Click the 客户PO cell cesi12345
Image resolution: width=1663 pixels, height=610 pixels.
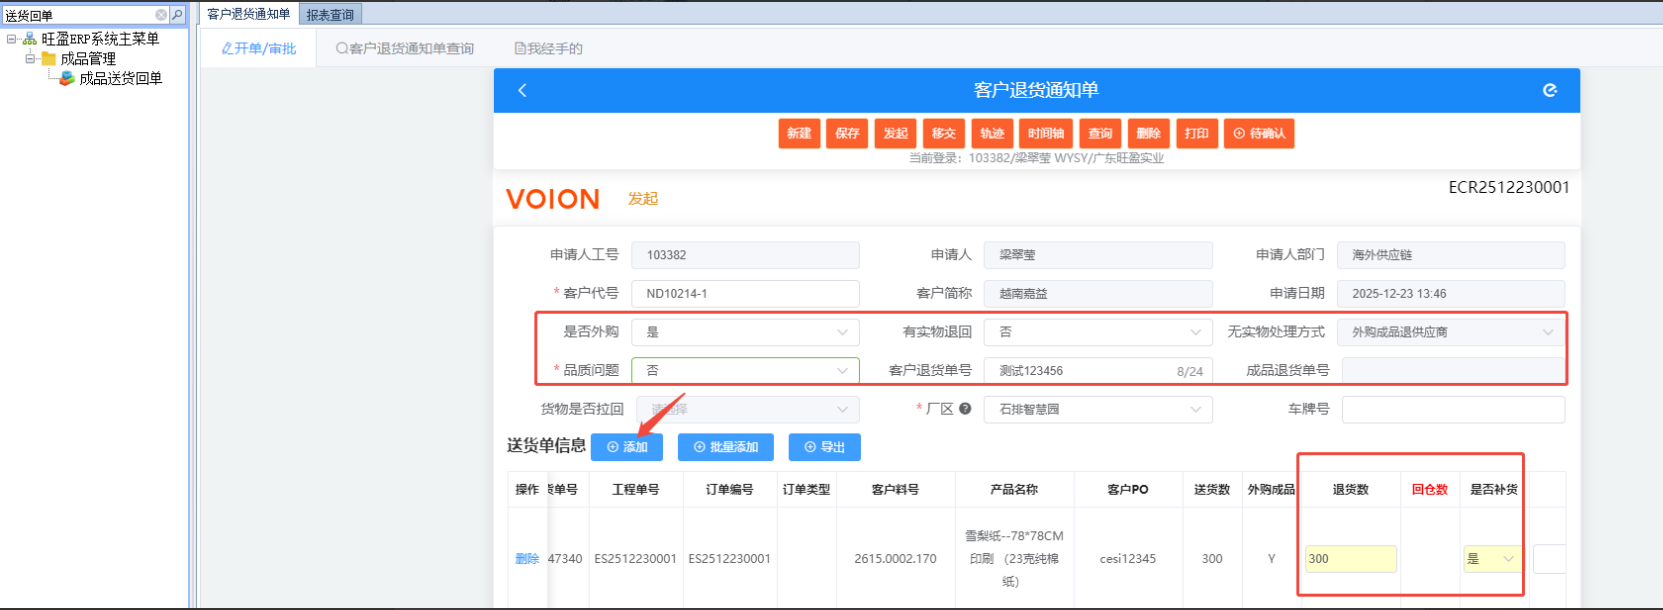coord(1127,559)
